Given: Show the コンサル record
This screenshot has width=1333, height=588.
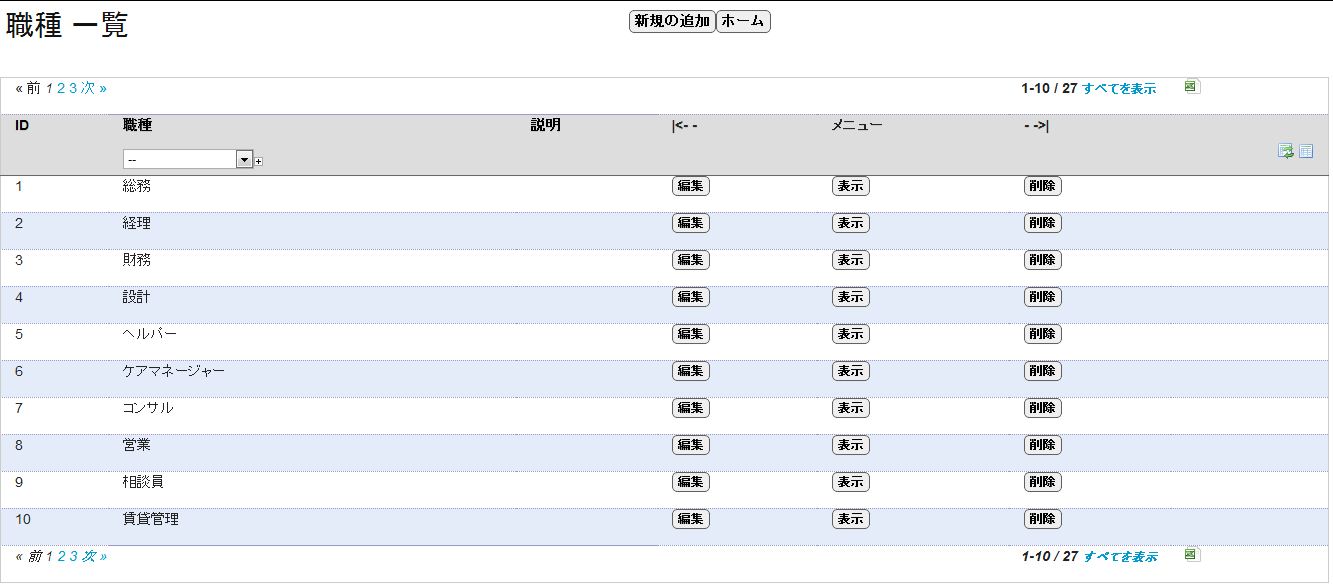Looking at the screenshot, I should pos(851,408).
